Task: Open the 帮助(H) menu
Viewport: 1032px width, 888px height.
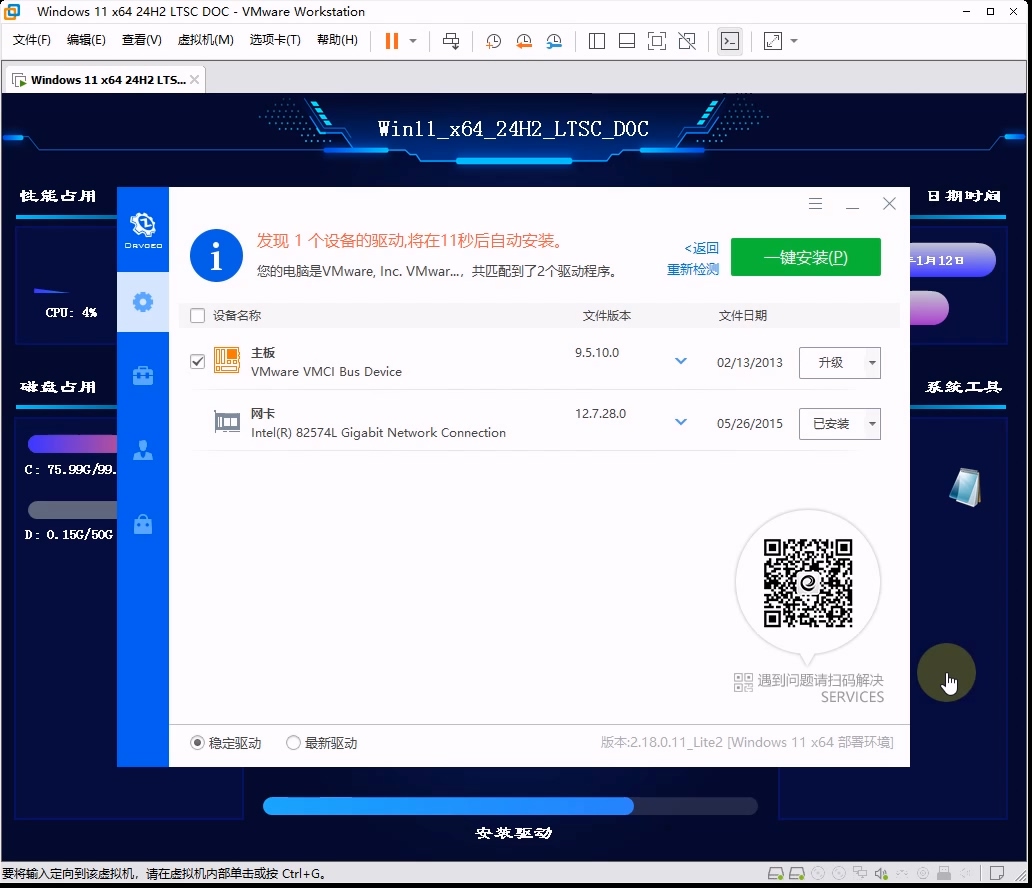Action: [x=337, y=40]
